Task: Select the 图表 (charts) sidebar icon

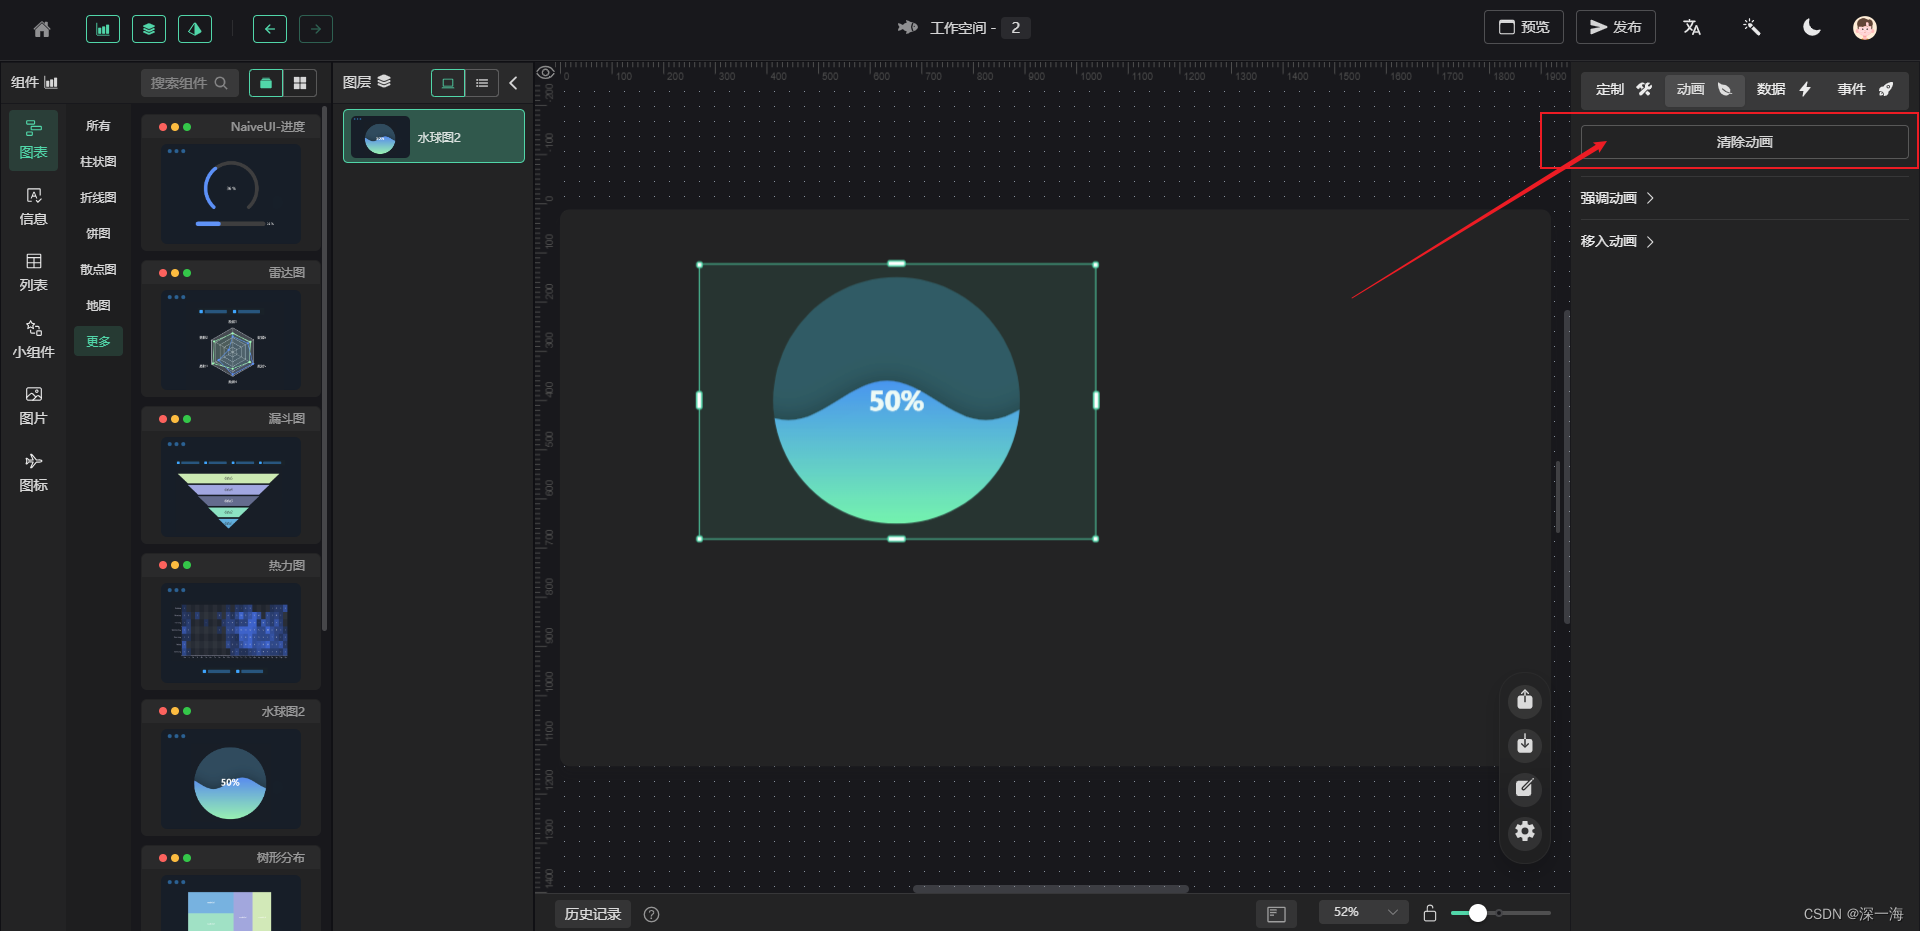Action: click(33, 140)
